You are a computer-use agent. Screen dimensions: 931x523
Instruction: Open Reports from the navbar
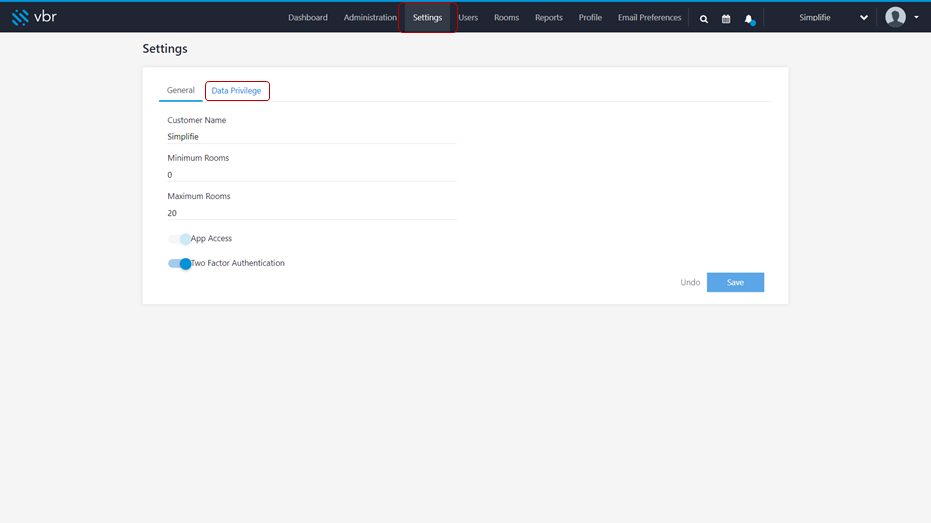549,17
